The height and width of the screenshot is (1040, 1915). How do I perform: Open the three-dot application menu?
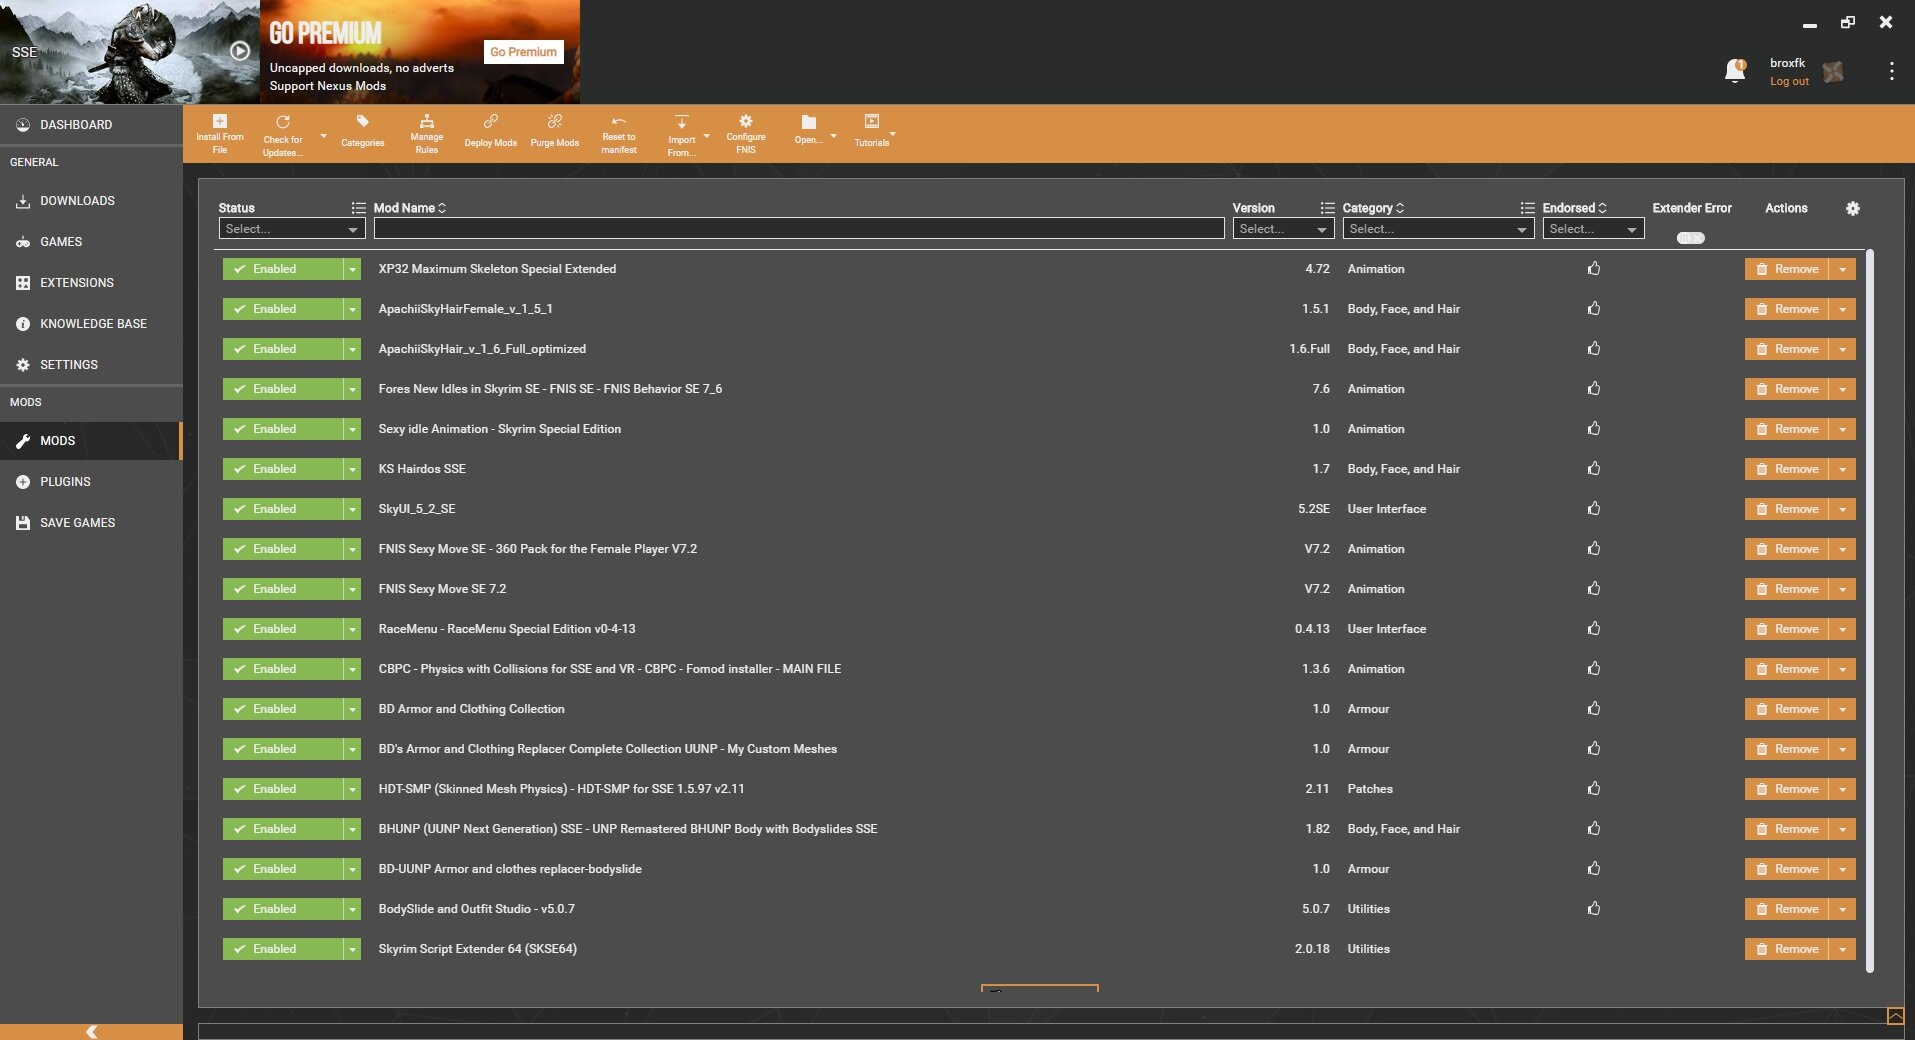(x=1891, y=71)
